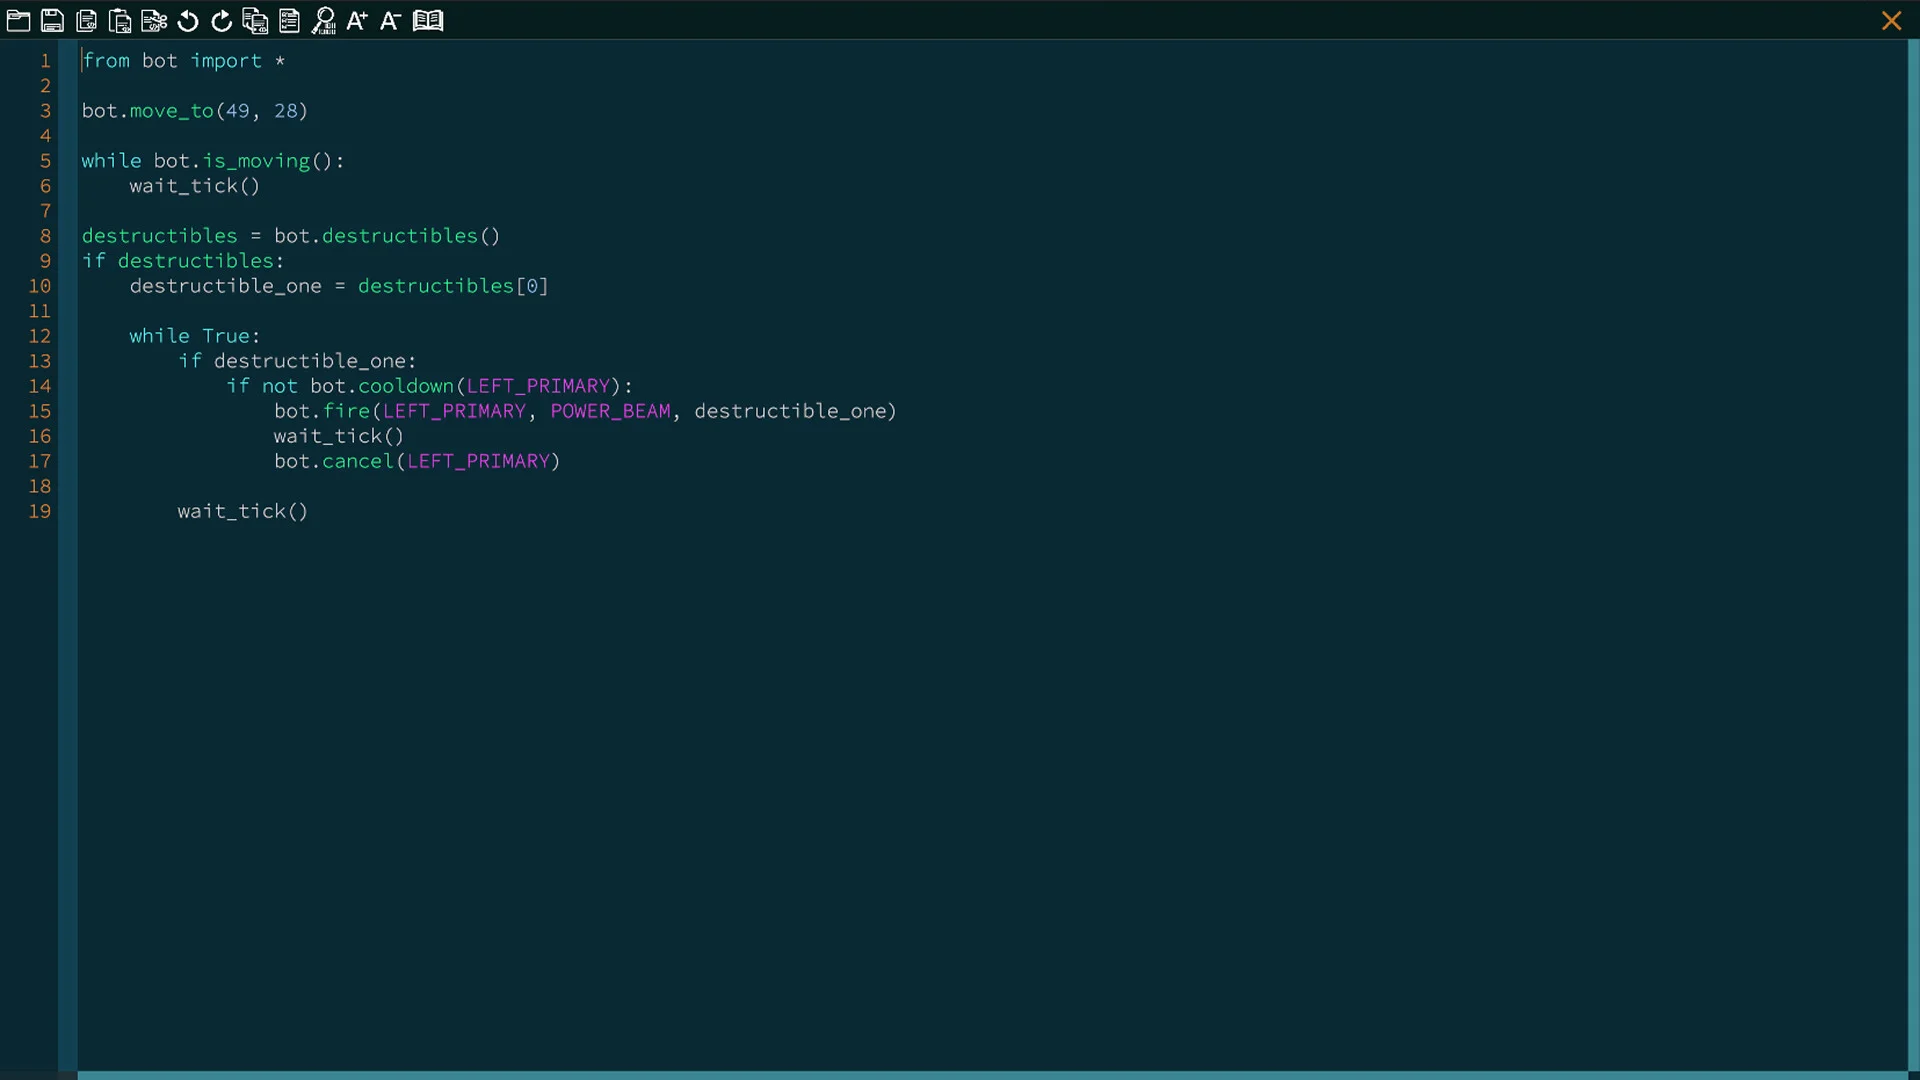This screenshot has height=1080, width=1920.
Task: Open the documentation book icon
Action: (428, 20)
